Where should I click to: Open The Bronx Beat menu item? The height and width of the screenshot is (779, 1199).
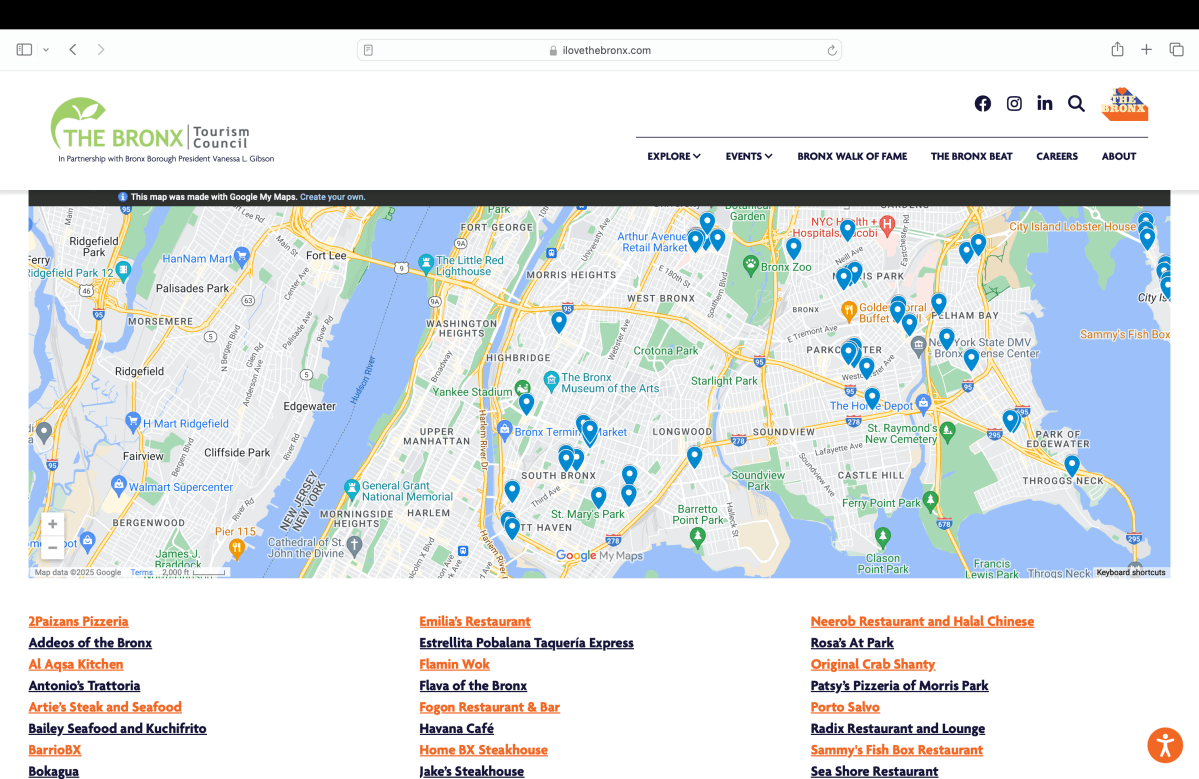[x=971, y=156]
